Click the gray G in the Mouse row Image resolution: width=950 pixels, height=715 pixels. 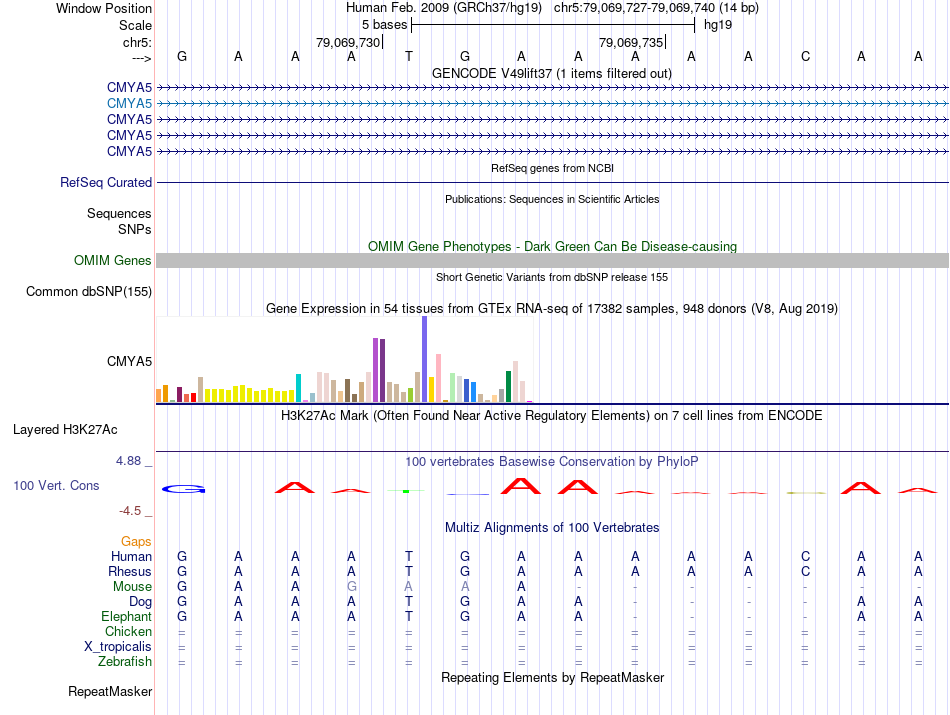351,587
